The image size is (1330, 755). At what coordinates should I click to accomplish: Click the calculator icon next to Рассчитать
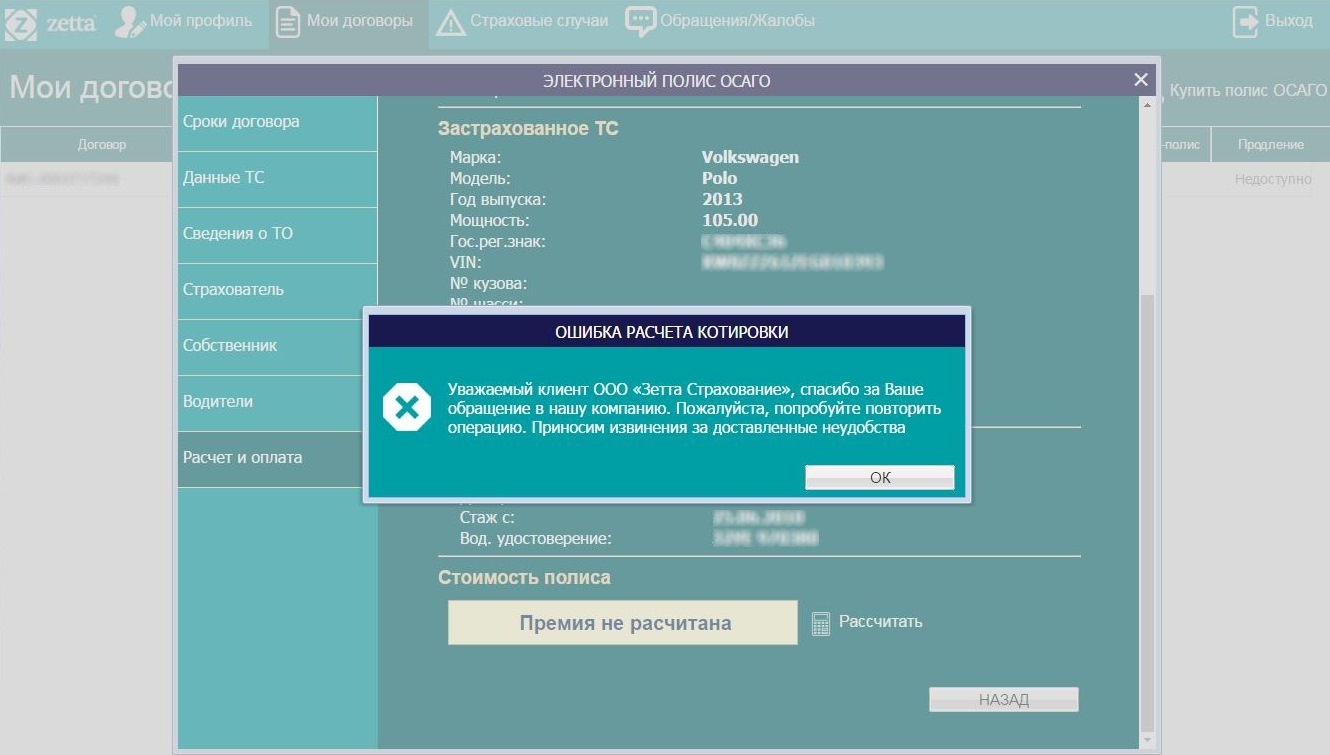(821, 624)
